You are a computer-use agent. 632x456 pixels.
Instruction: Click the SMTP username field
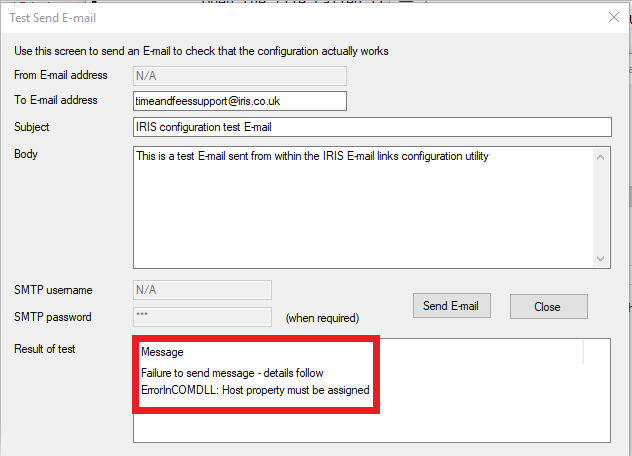[x=202, y=290]
